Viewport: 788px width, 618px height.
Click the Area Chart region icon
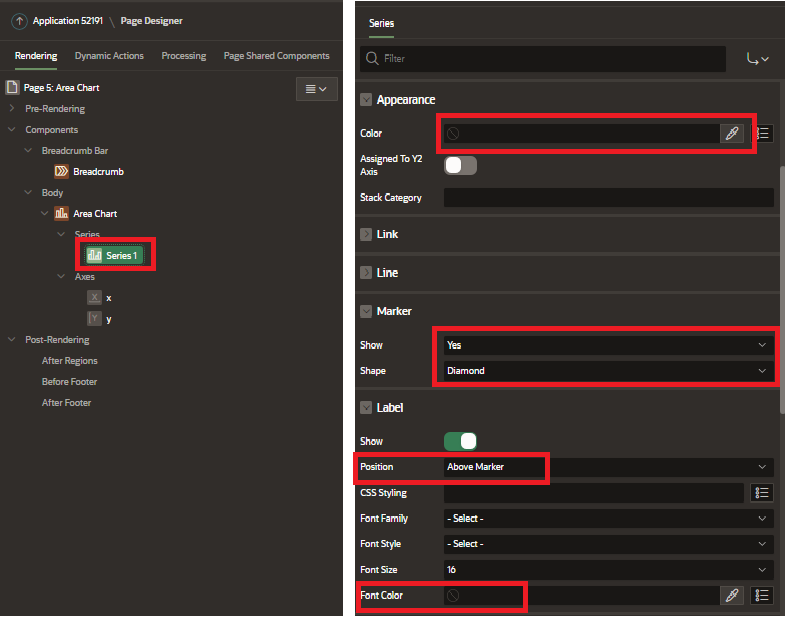pyautogui.click(x=61, y=213)
